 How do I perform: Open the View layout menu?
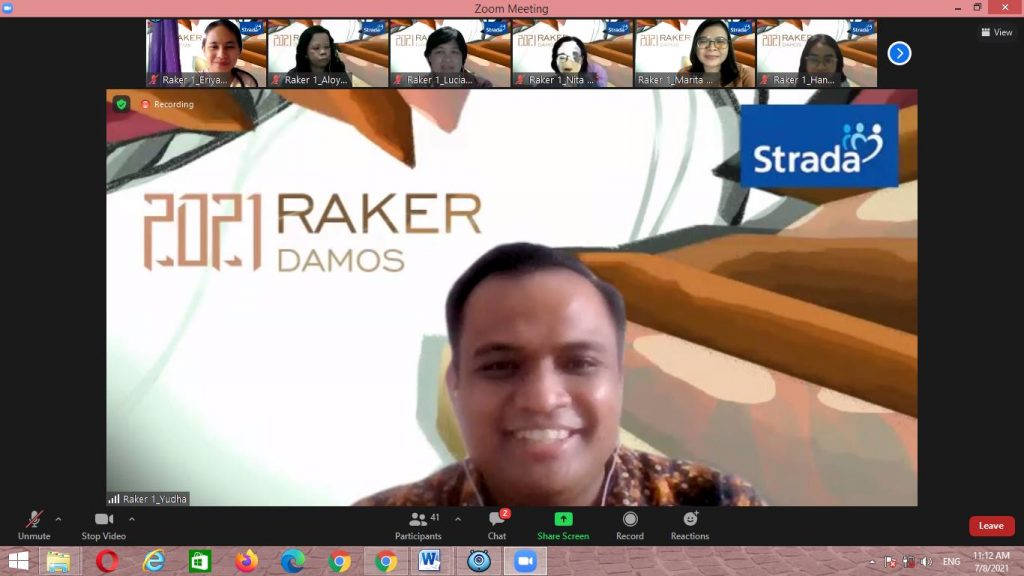pyautogui.click(x=997, y=32)
